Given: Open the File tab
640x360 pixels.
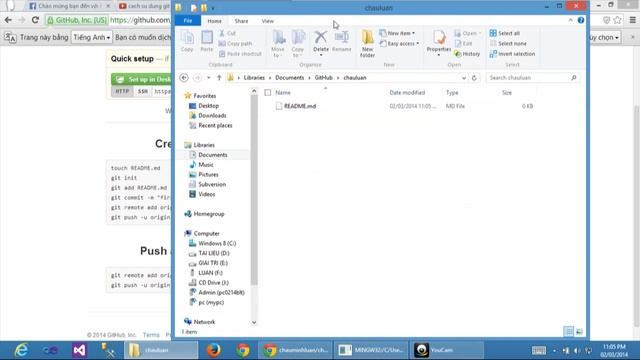Looking at the screenshot, I should tap(188, 20).
